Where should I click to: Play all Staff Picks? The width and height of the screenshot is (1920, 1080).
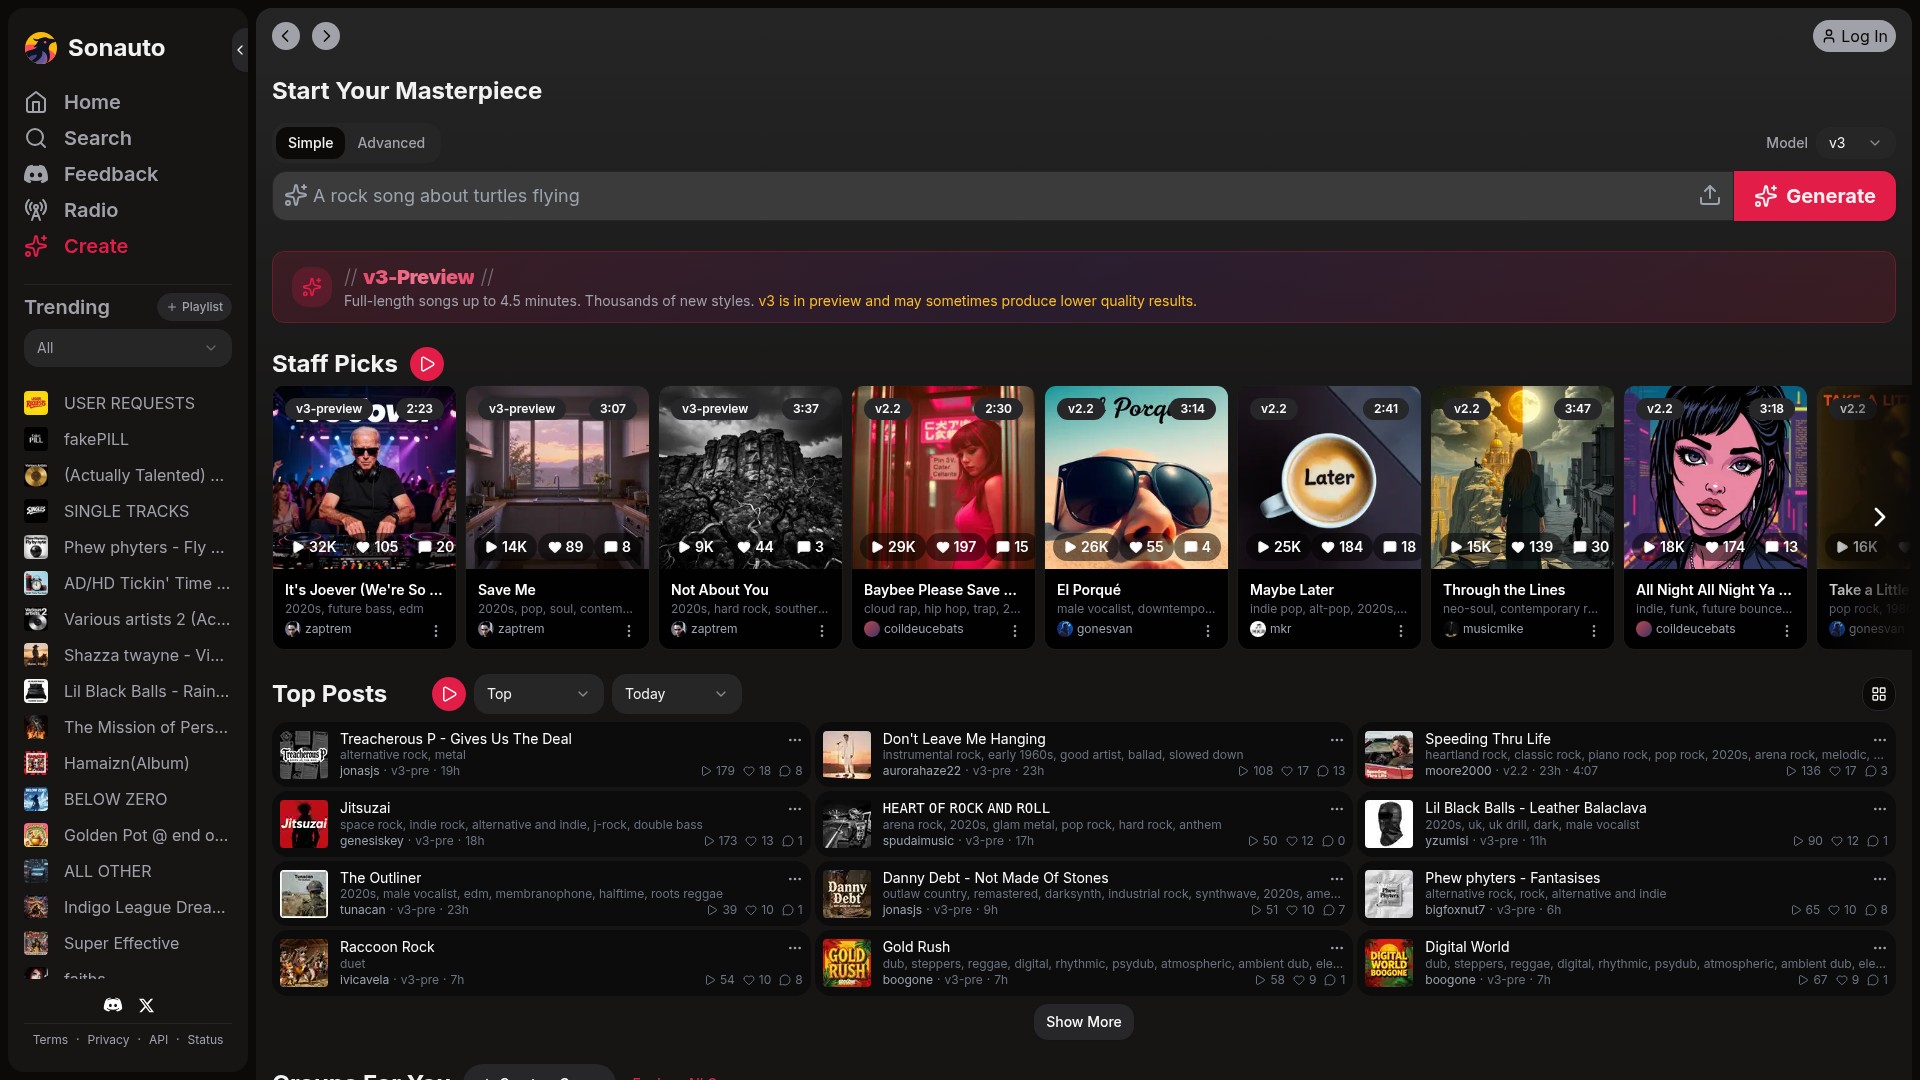pyautogui.click(x=427, y=364)
